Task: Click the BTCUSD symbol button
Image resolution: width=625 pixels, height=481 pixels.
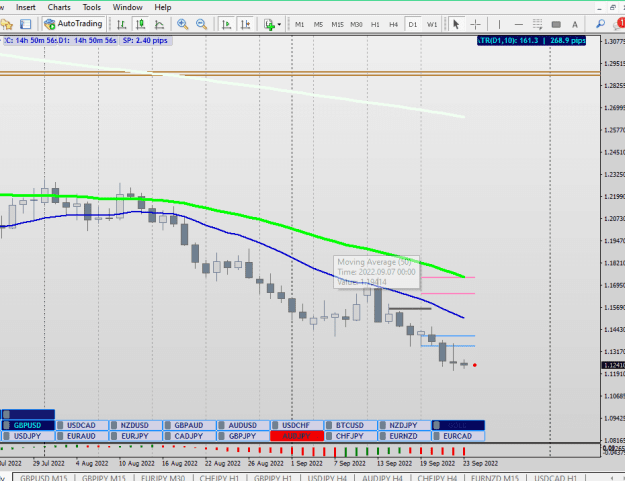Action: click(x=350, y=425)
